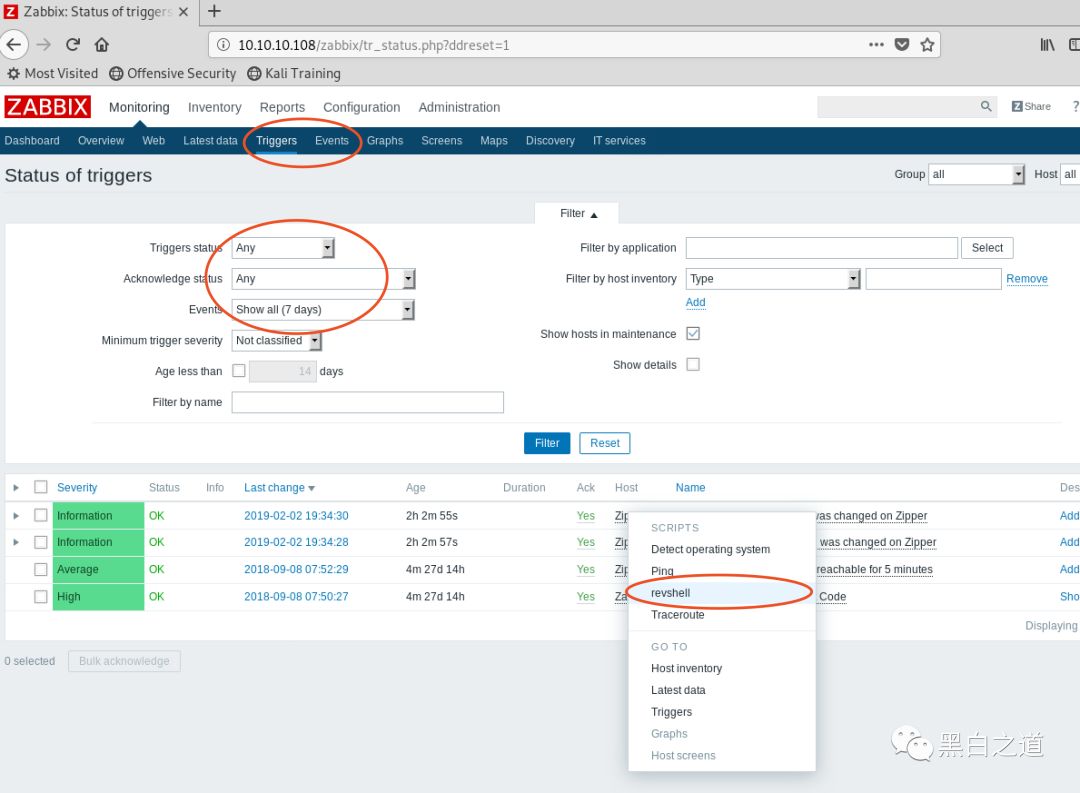Bookmark this page with the star icon
The image size is (1080, 793).
click(x=927, y=44)
